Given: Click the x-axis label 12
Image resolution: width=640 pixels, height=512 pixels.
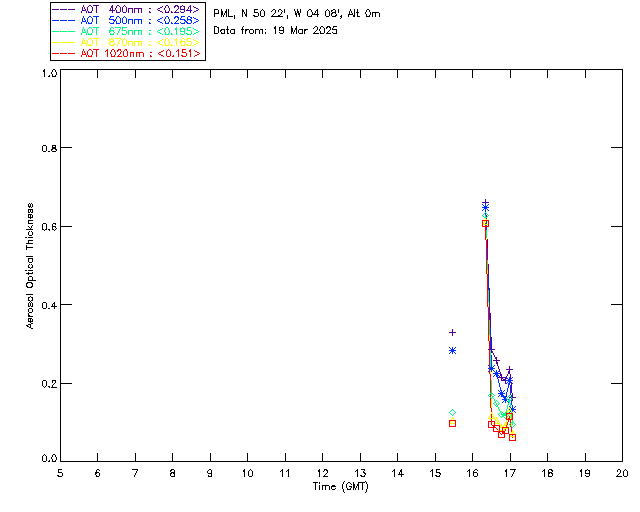Looking at the screenshot, I should [322, 473].
